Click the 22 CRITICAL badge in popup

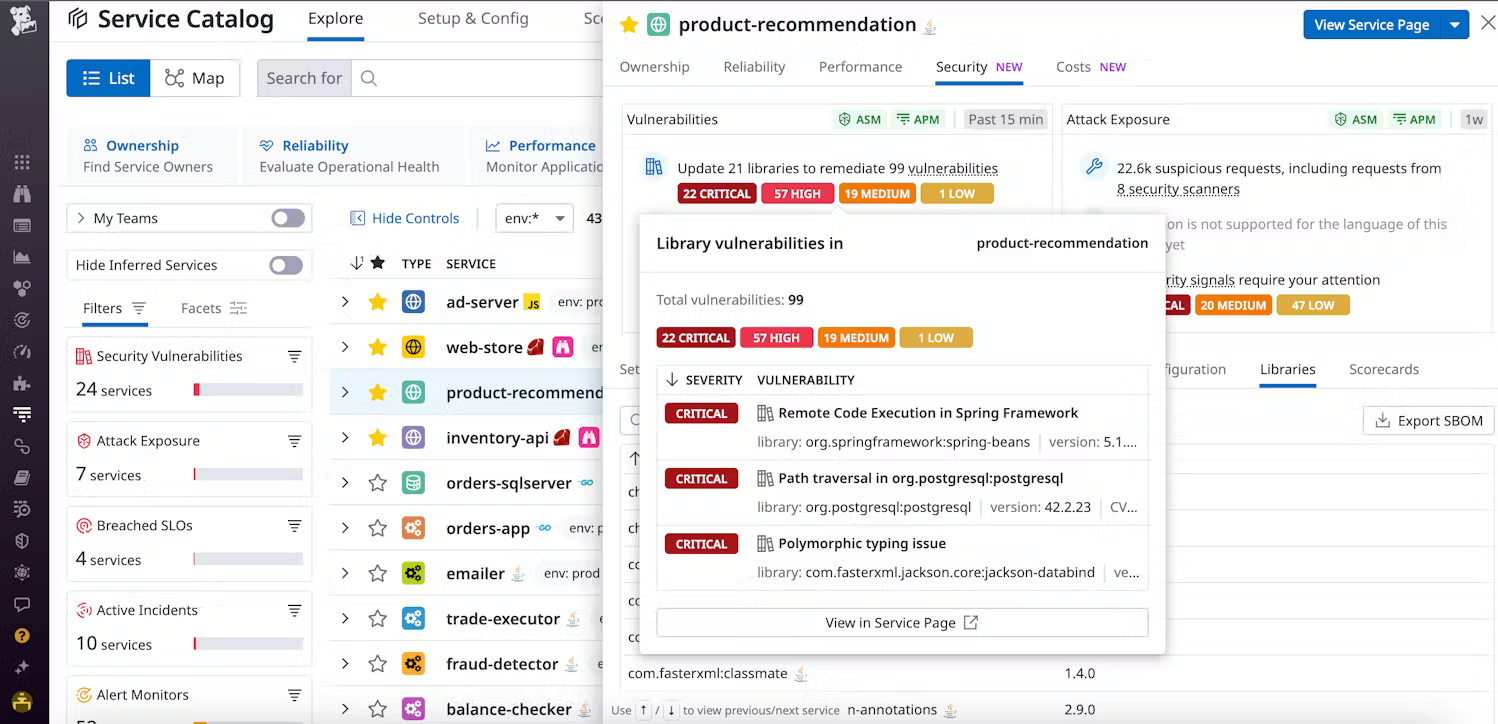[x=696, y=338]
